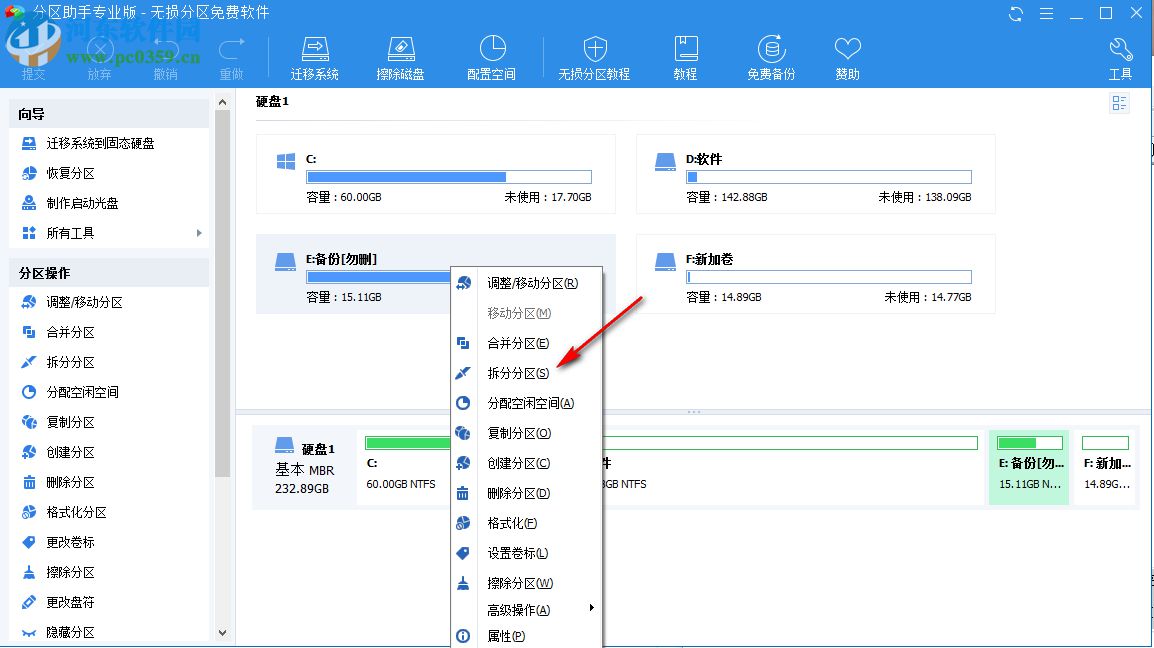Screen dimensions: 1154x648
Task: Open the 工具 tools wrench menu
Action: coord(1120,55)
